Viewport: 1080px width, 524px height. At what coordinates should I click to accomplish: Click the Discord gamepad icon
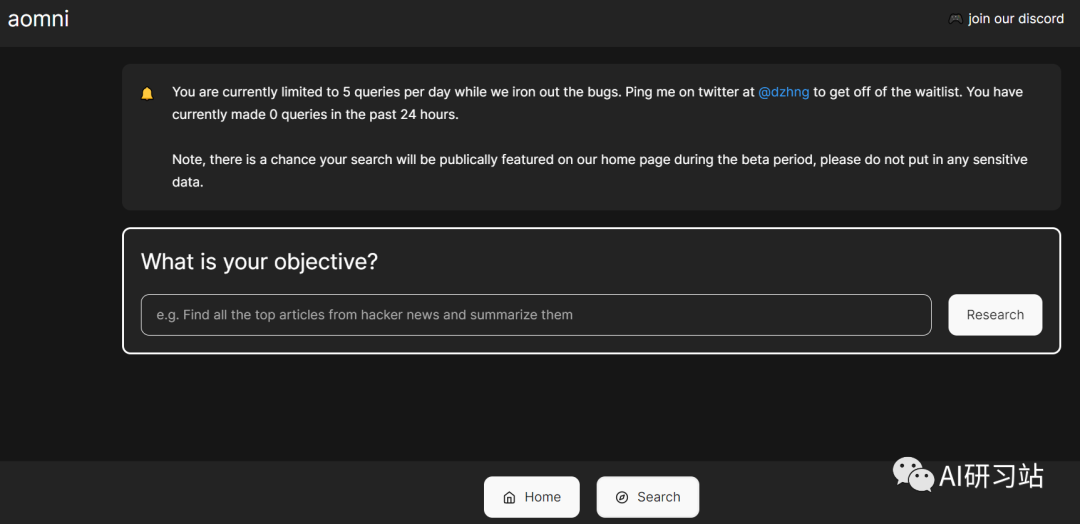click(955, 19)
